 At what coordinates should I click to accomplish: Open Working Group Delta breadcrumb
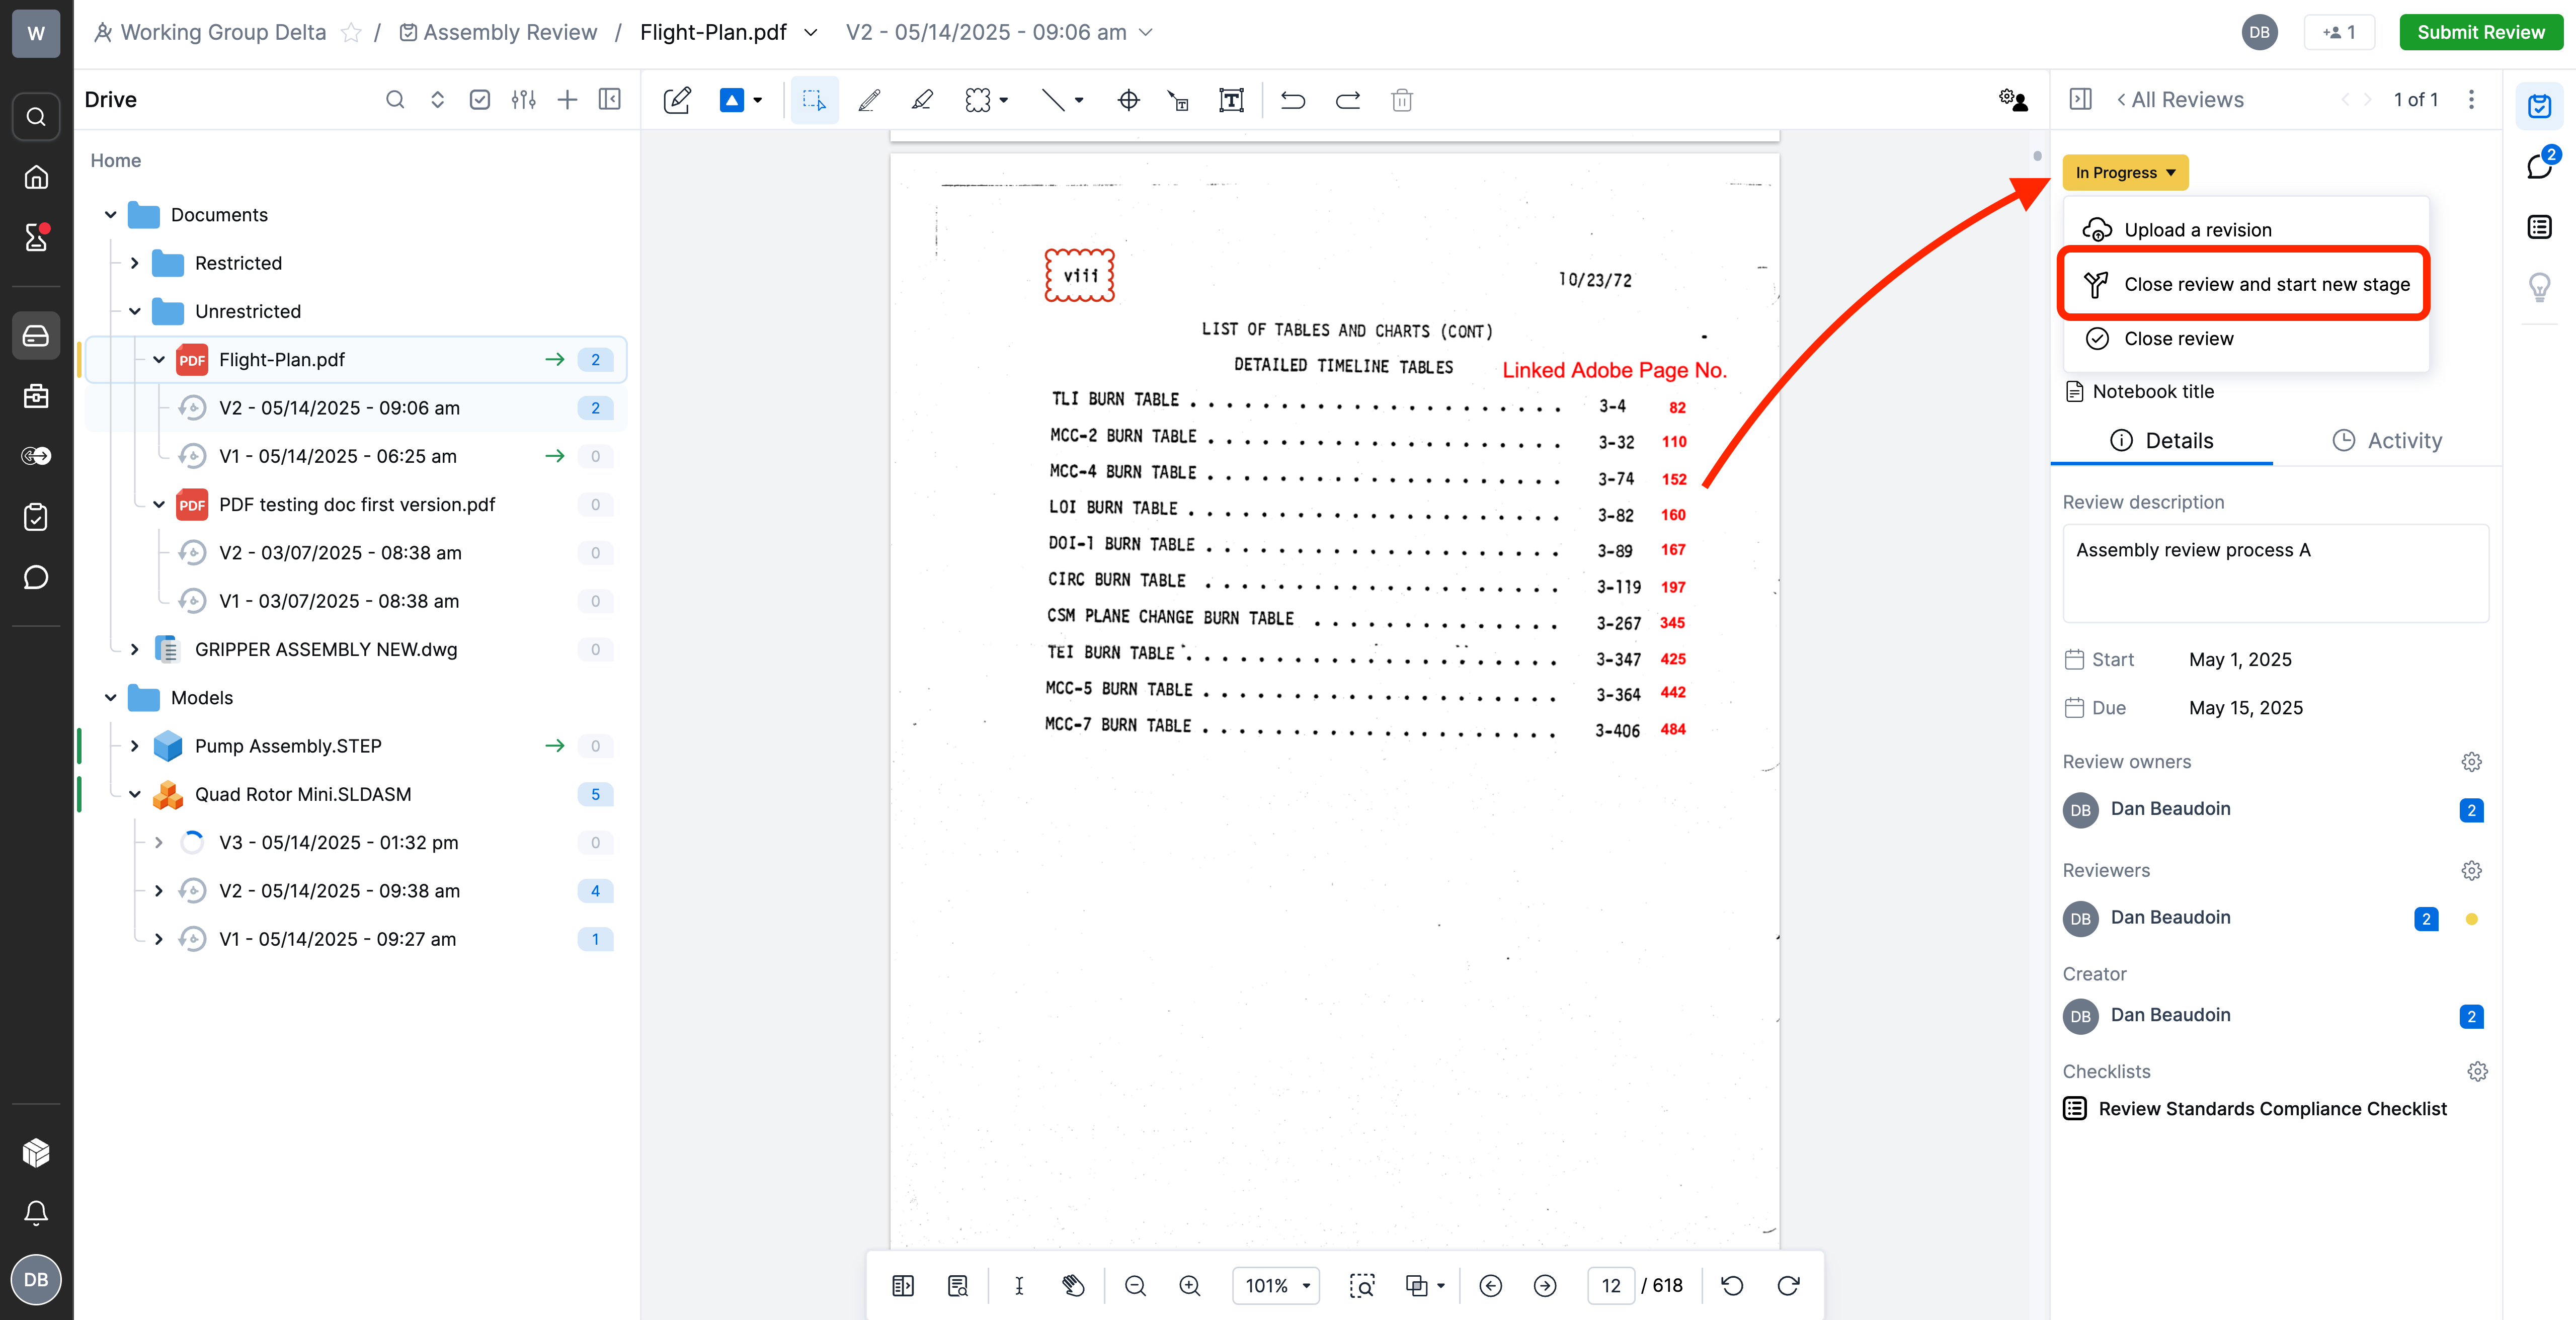tap(210, 32)
